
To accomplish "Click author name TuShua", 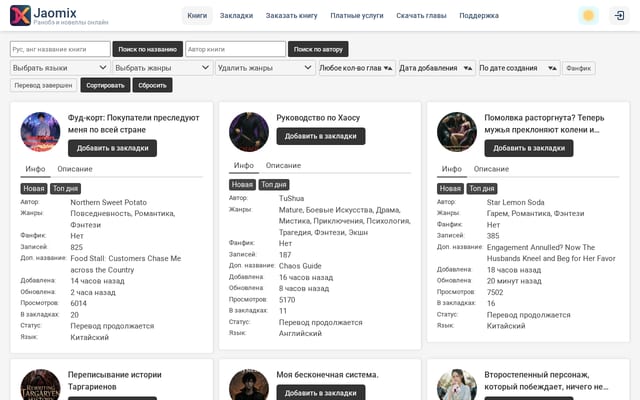I will coord(291,198).
